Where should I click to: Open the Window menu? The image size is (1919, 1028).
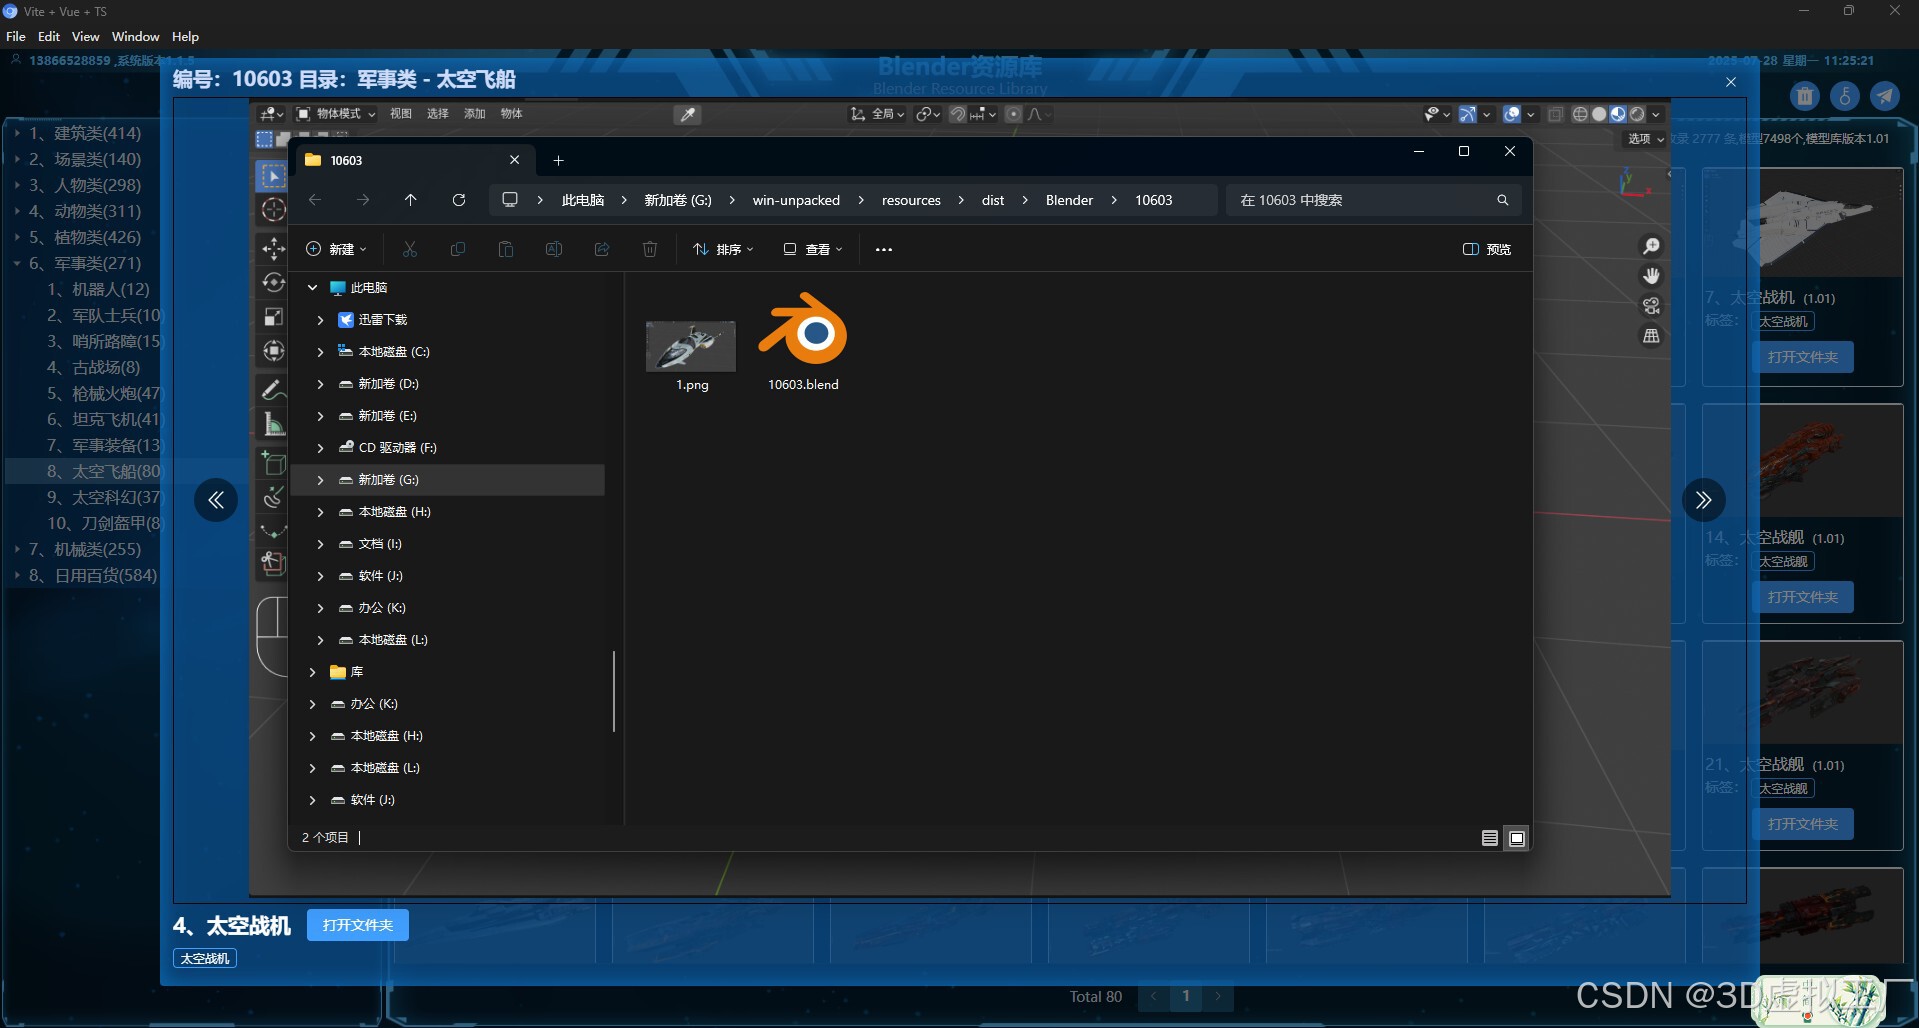(x=135, y=36)
